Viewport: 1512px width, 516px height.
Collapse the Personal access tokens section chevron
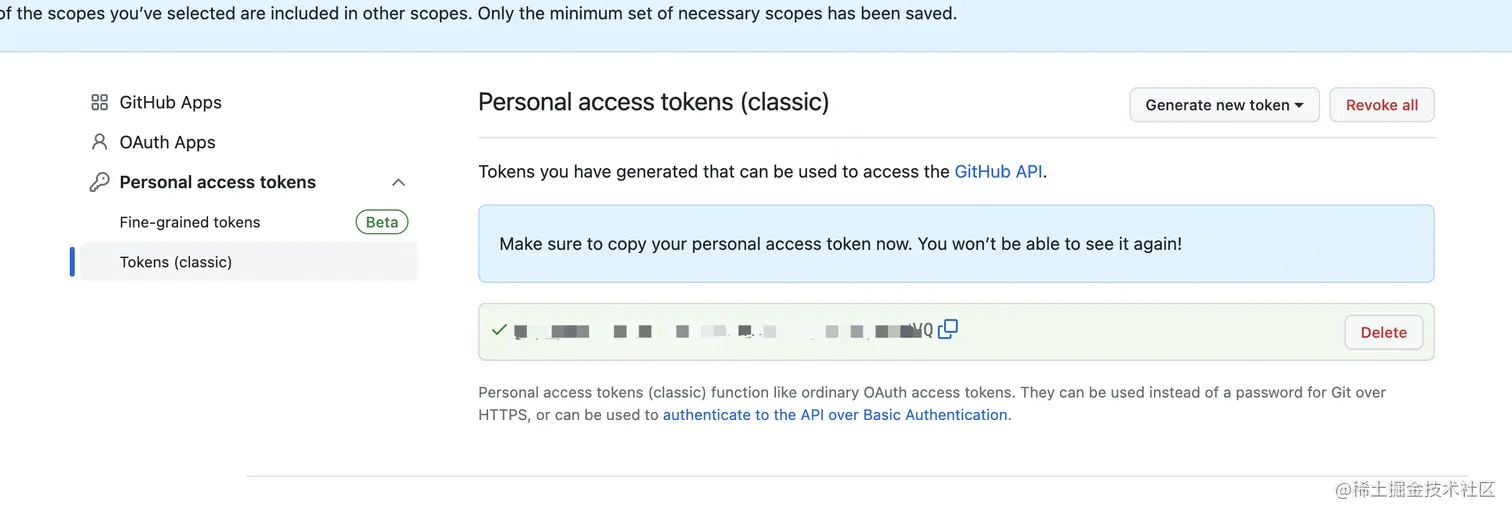point(398,182)
